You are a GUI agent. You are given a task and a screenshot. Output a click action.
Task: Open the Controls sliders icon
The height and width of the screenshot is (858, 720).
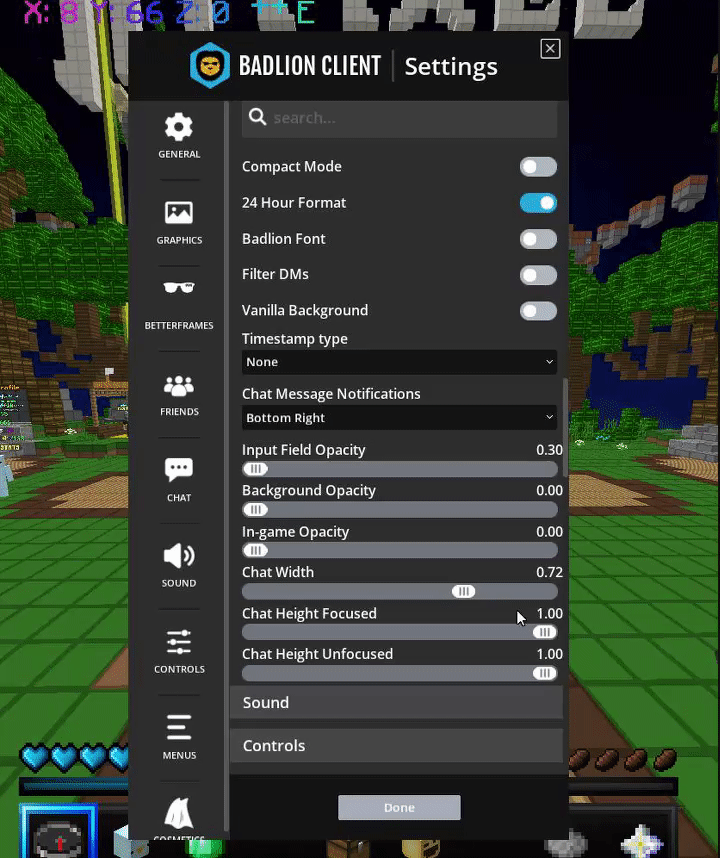[179, 642]
